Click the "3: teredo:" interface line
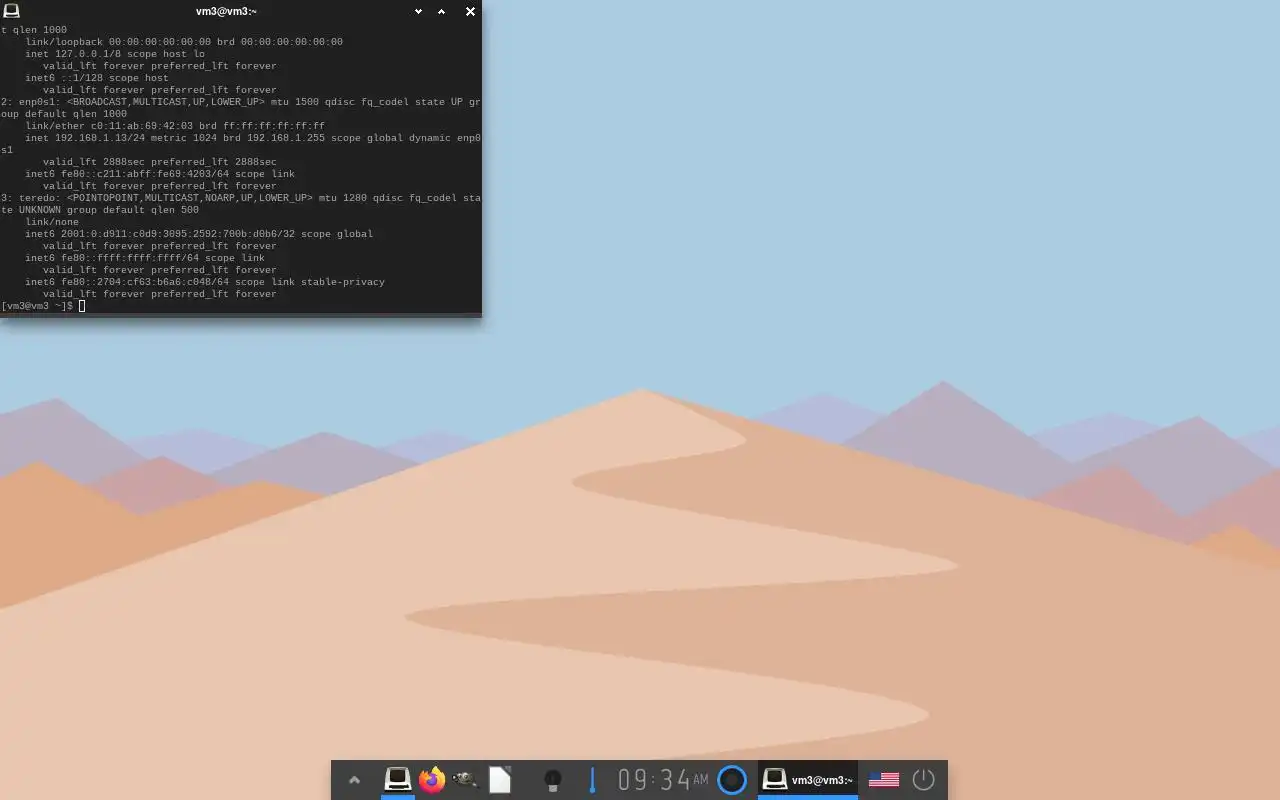 click(241, 198)
